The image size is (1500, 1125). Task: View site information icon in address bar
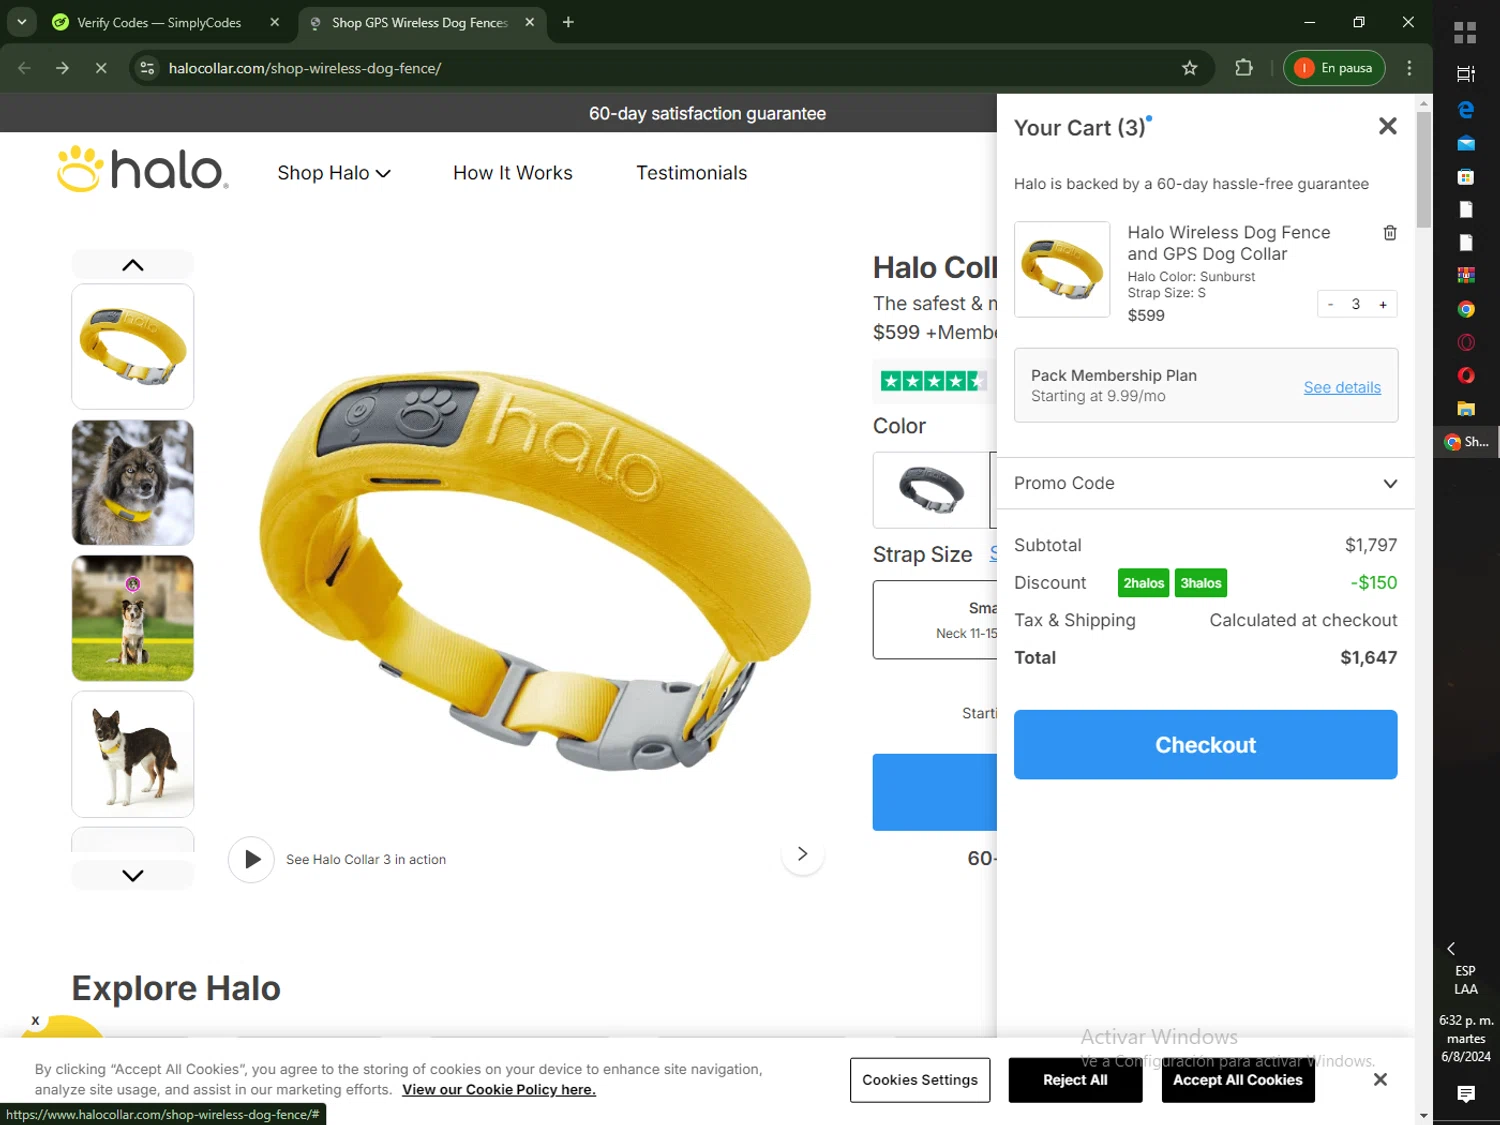(x=147, y=68)
